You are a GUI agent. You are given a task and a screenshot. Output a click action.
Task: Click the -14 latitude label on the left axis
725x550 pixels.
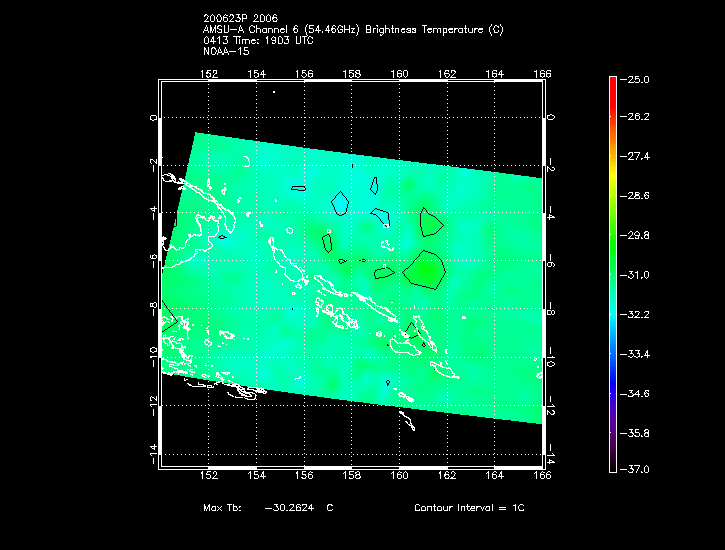[153, 451]
